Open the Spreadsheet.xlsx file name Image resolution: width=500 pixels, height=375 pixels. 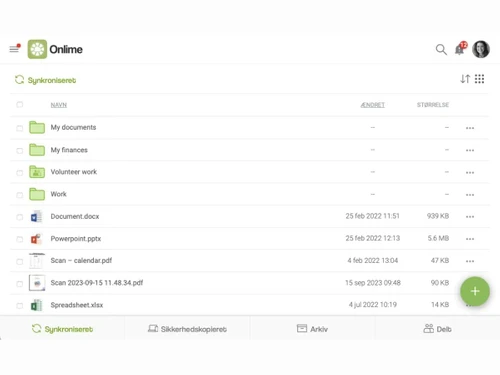77,305
